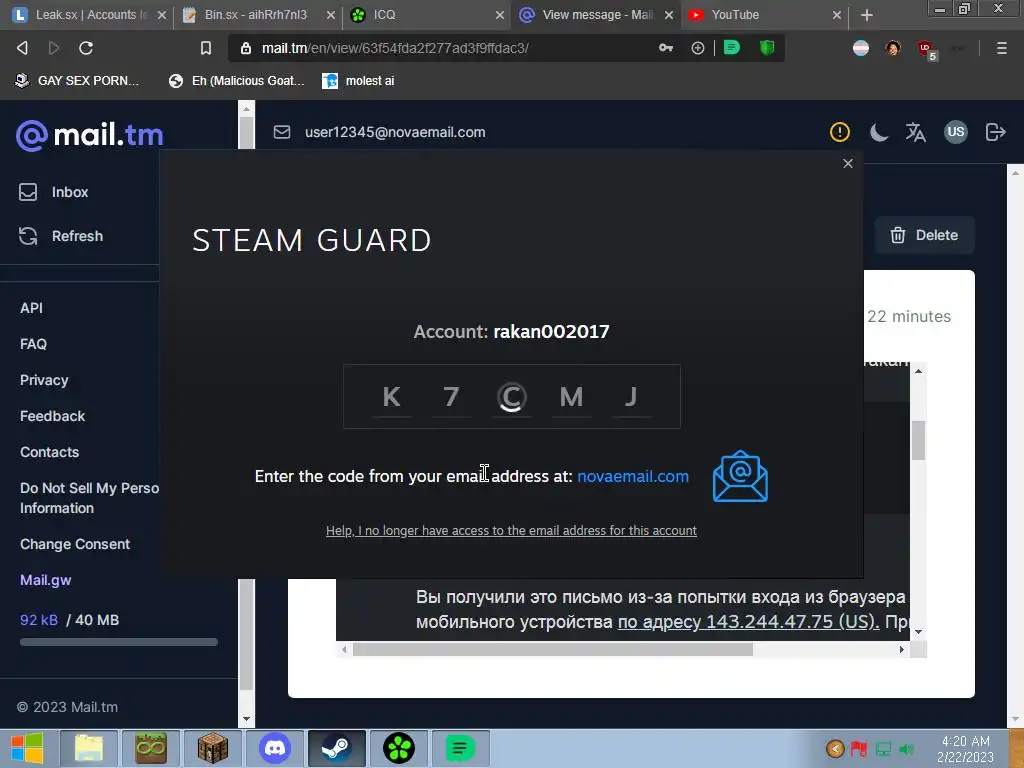Open the Mail.gw link

[45, 580]
